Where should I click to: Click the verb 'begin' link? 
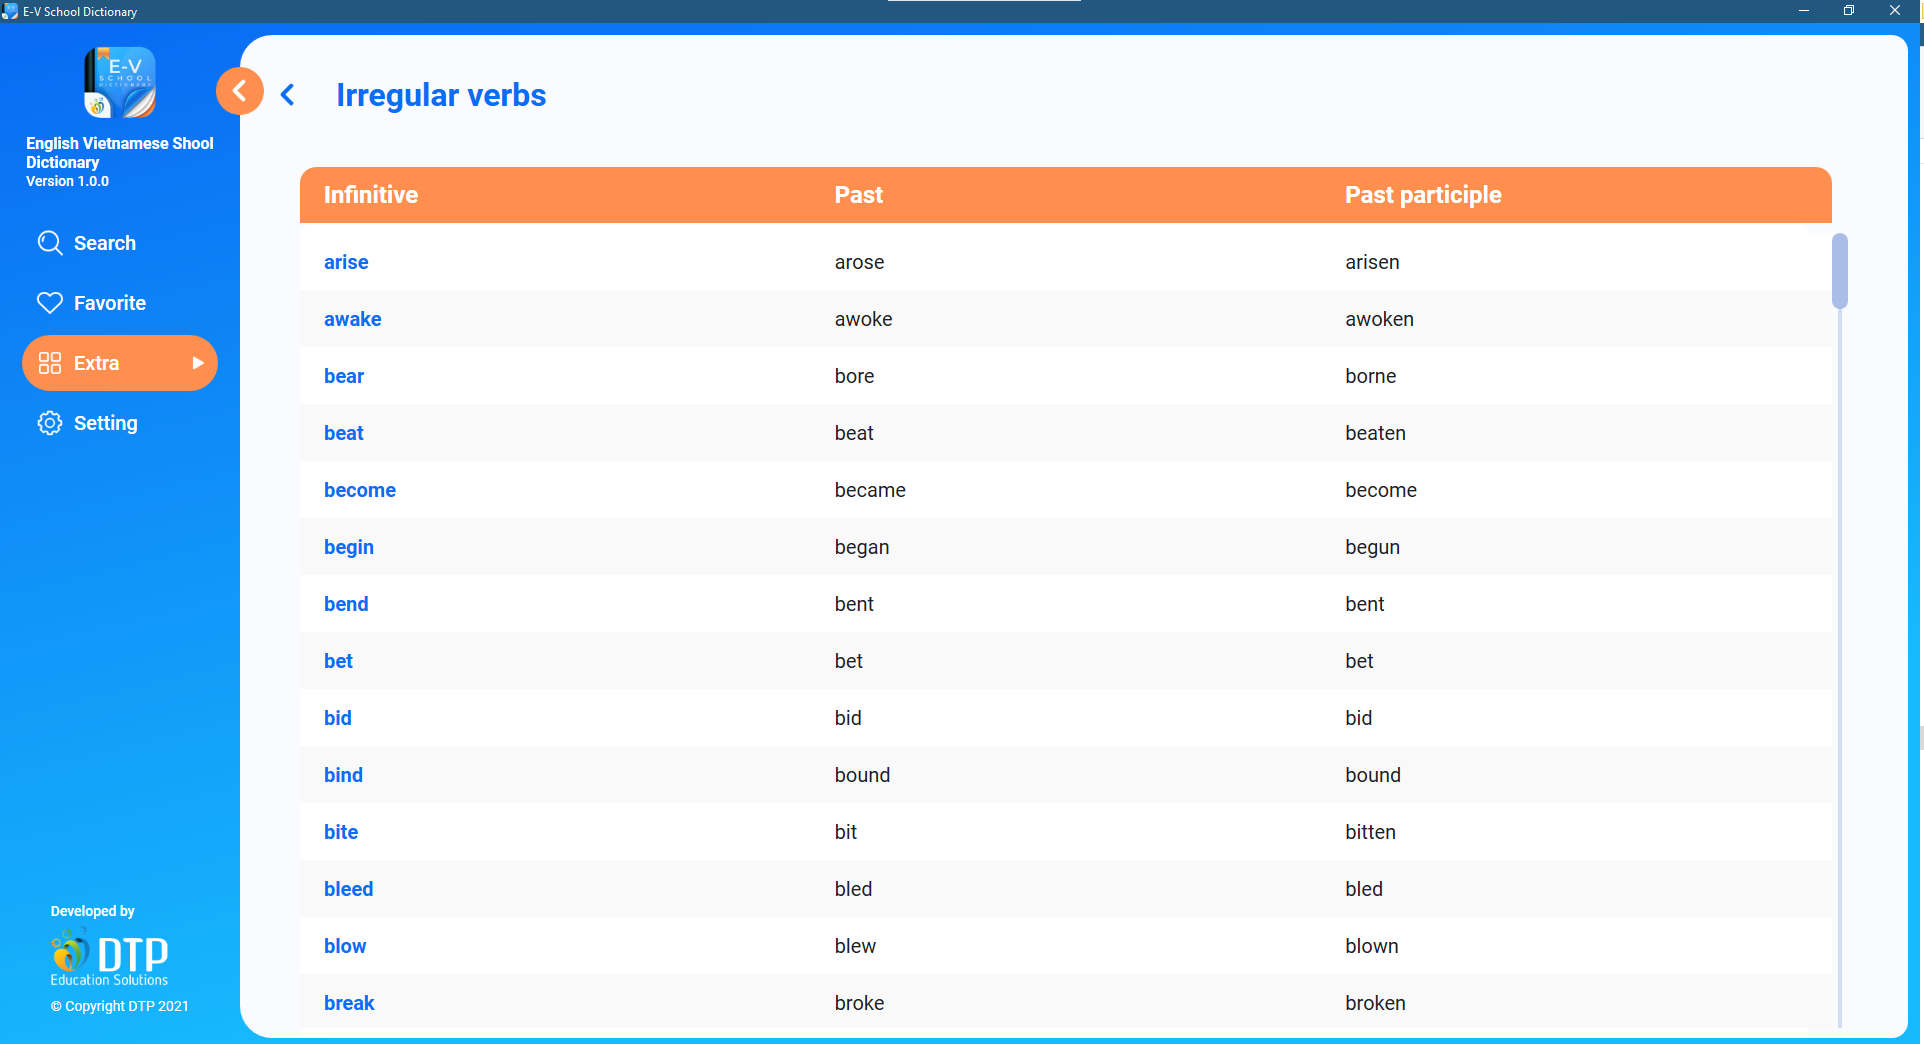point(349,547)
